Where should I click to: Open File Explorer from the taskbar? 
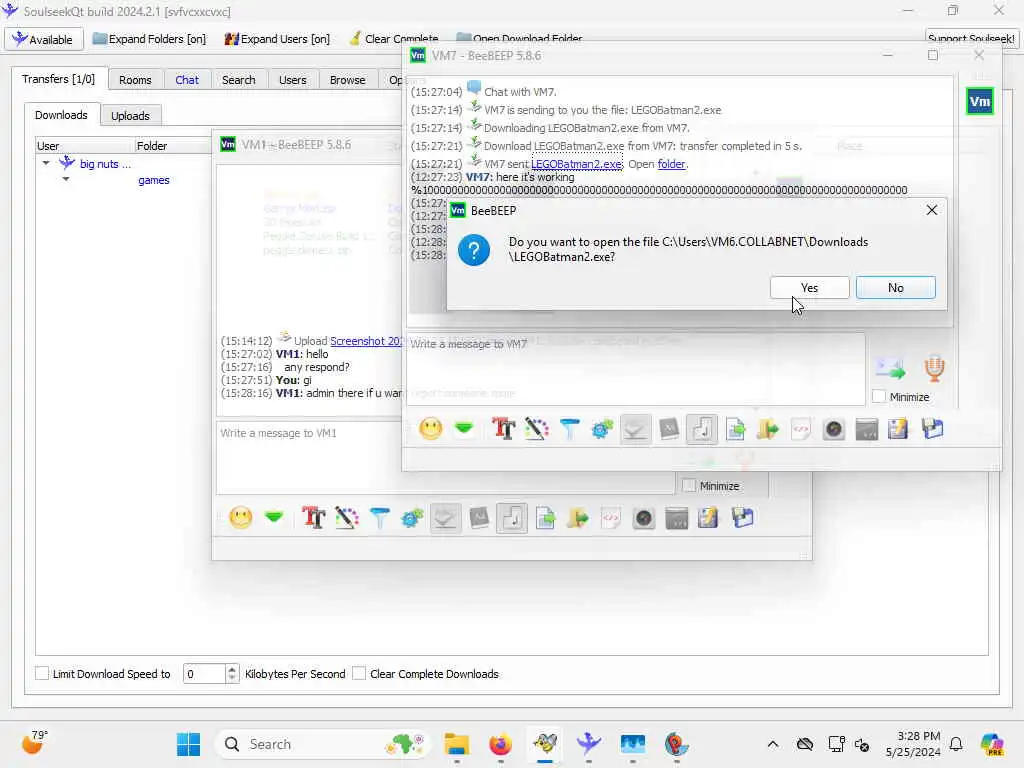point(456,744)
